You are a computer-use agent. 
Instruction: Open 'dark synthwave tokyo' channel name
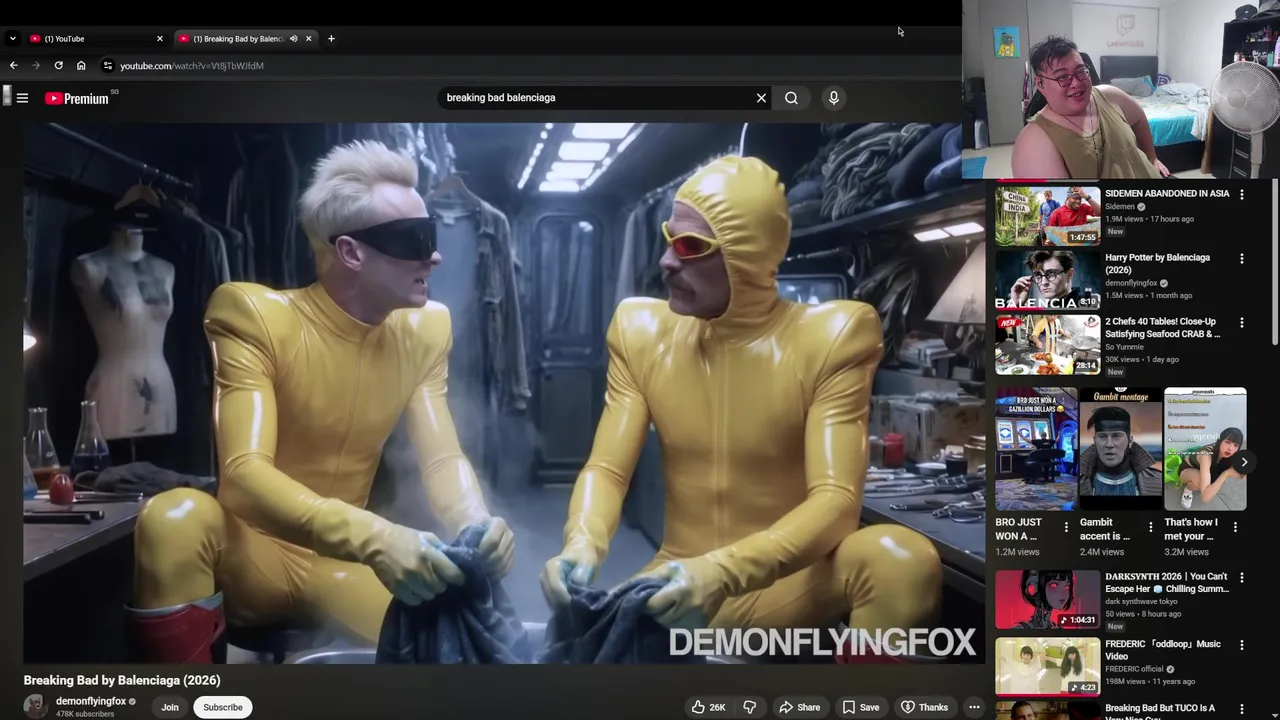(1143, 601)
